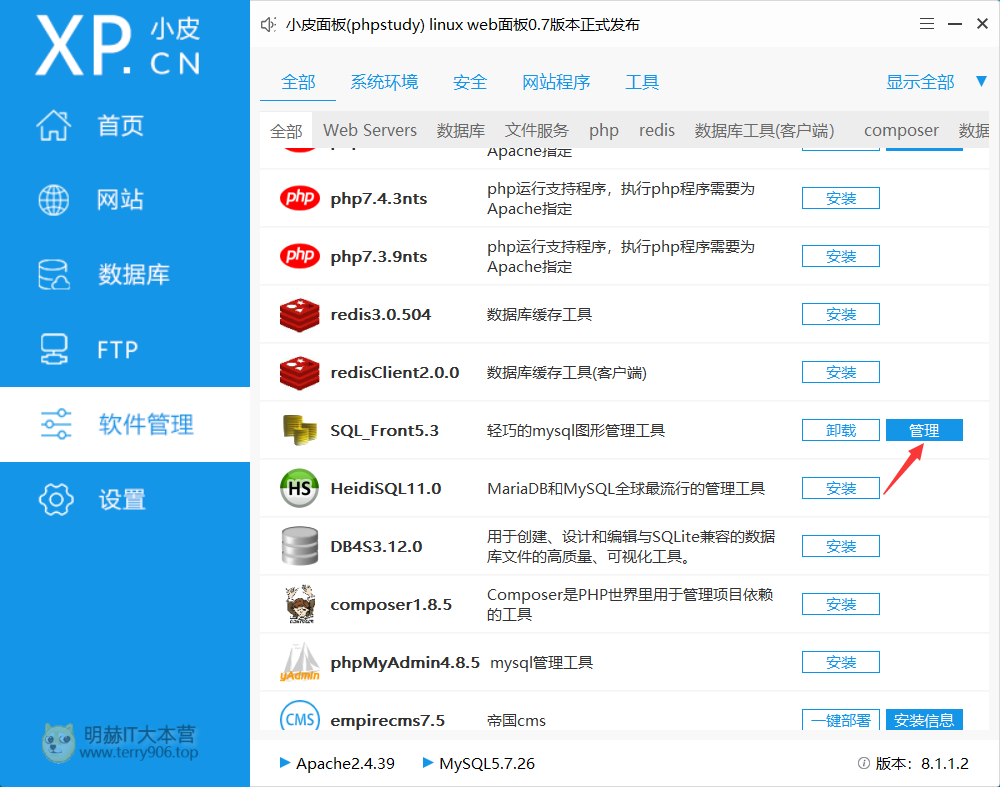
Task: Click the phpstudy linux web面板 announcement text
Action: pyautogui.click(x=462, y=25)
